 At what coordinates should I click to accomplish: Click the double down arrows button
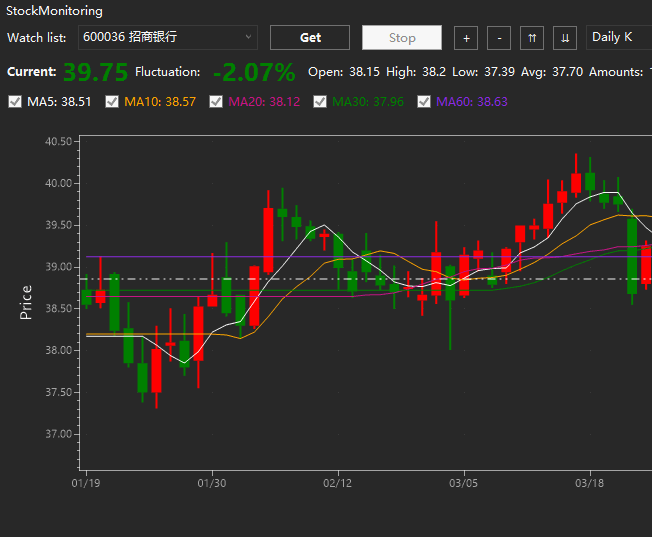[x=565, y=38]
